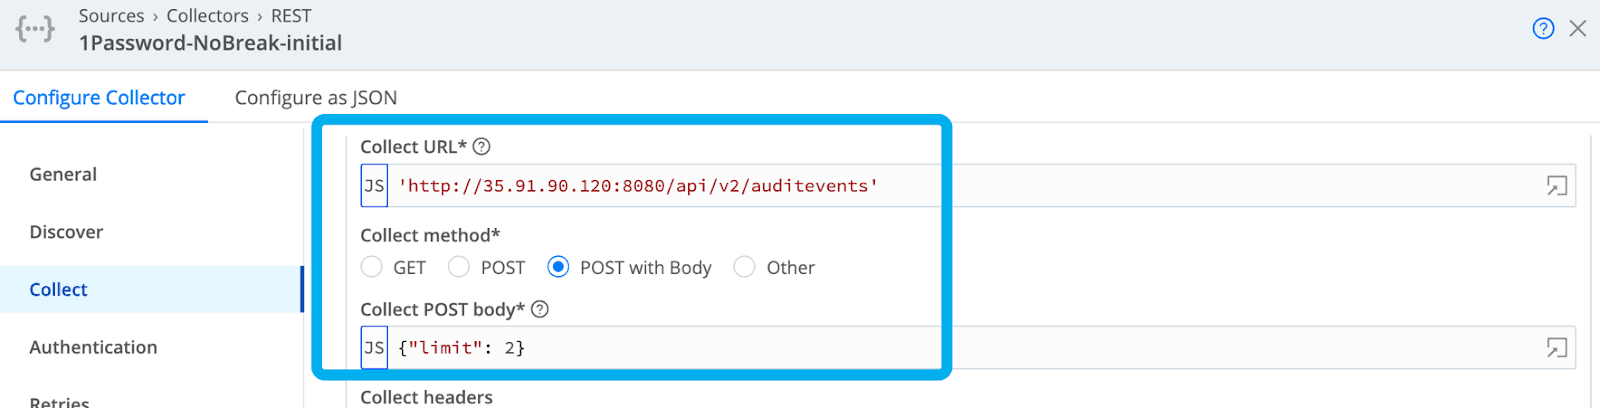Click the Collect POST body help icon
The height and width of the screenshot is (408, 1600).
tap(540, 309)
